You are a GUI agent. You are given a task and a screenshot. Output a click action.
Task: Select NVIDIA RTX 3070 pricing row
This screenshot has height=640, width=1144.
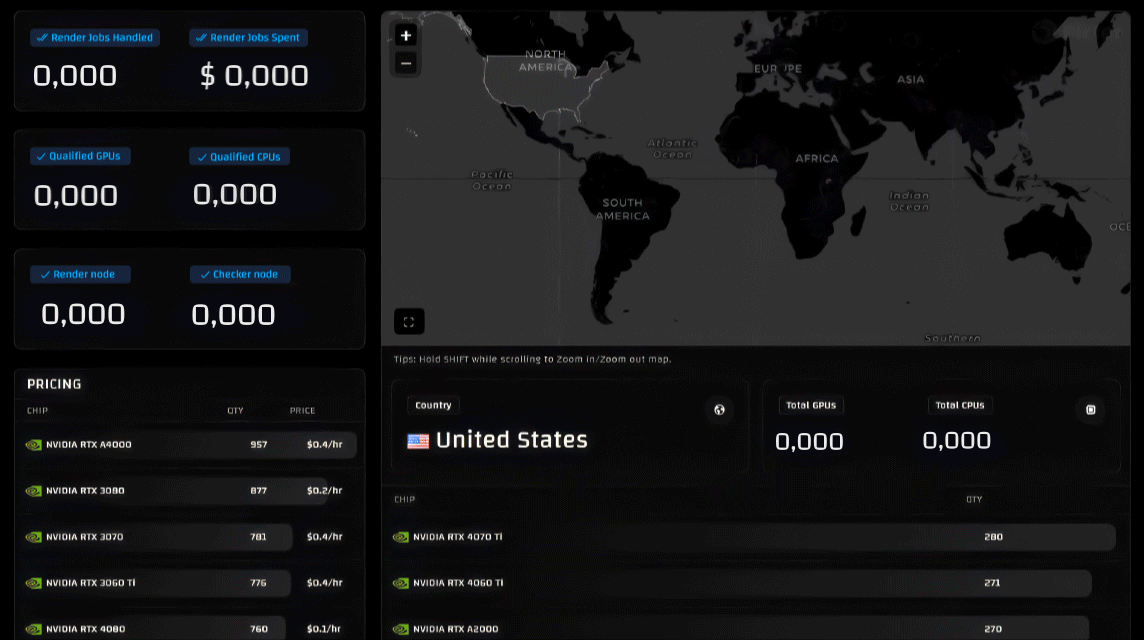pyautogui.click(x=190, y=536)
